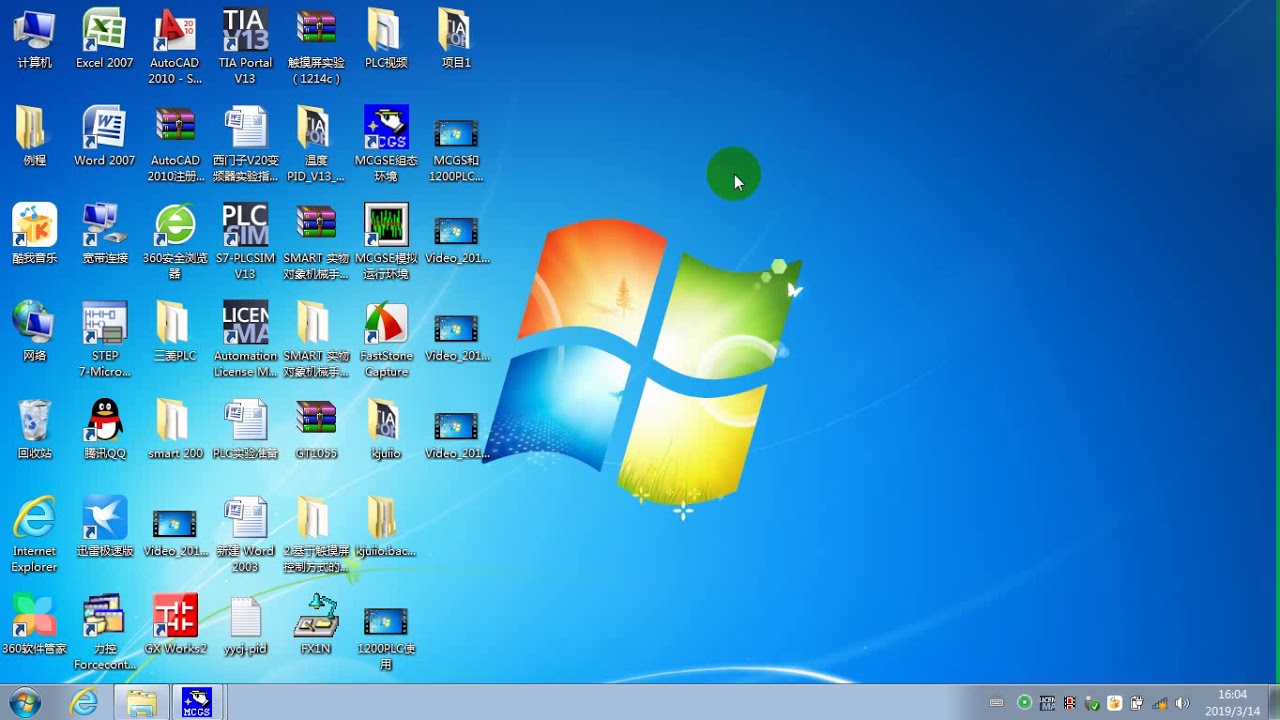Image resolution: width=1280 pixels, height=720 pixels.
Task: Select the 温度 PID_V13 folder
Action: coord(316,145)
